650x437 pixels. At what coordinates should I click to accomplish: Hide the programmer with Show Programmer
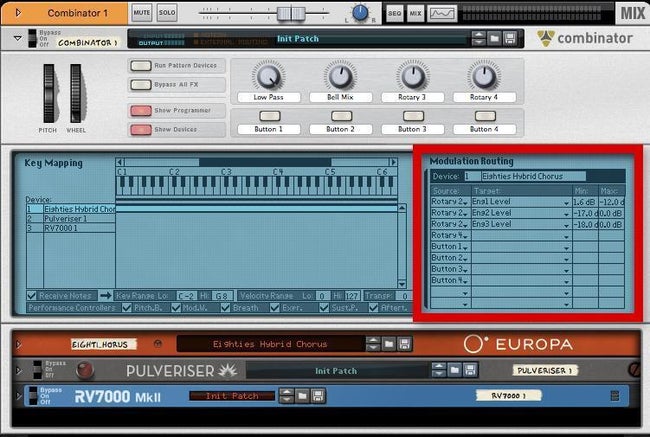pos(141,110)
